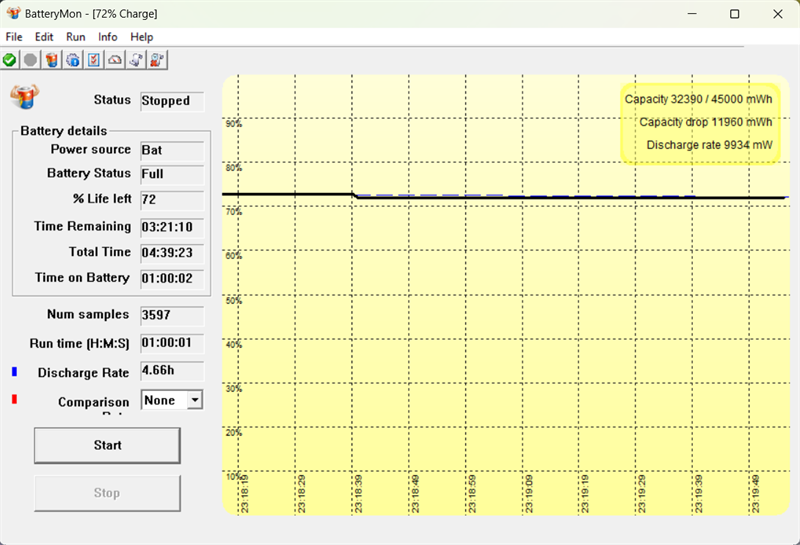Open the Help menu
Screen dimensions: 800x545
tap(141, 37)
